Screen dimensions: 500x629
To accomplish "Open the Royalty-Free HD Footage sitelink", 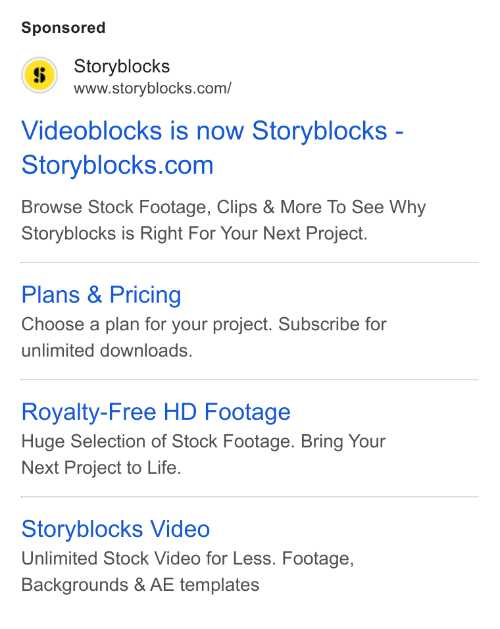I will (x=156, y=412).
